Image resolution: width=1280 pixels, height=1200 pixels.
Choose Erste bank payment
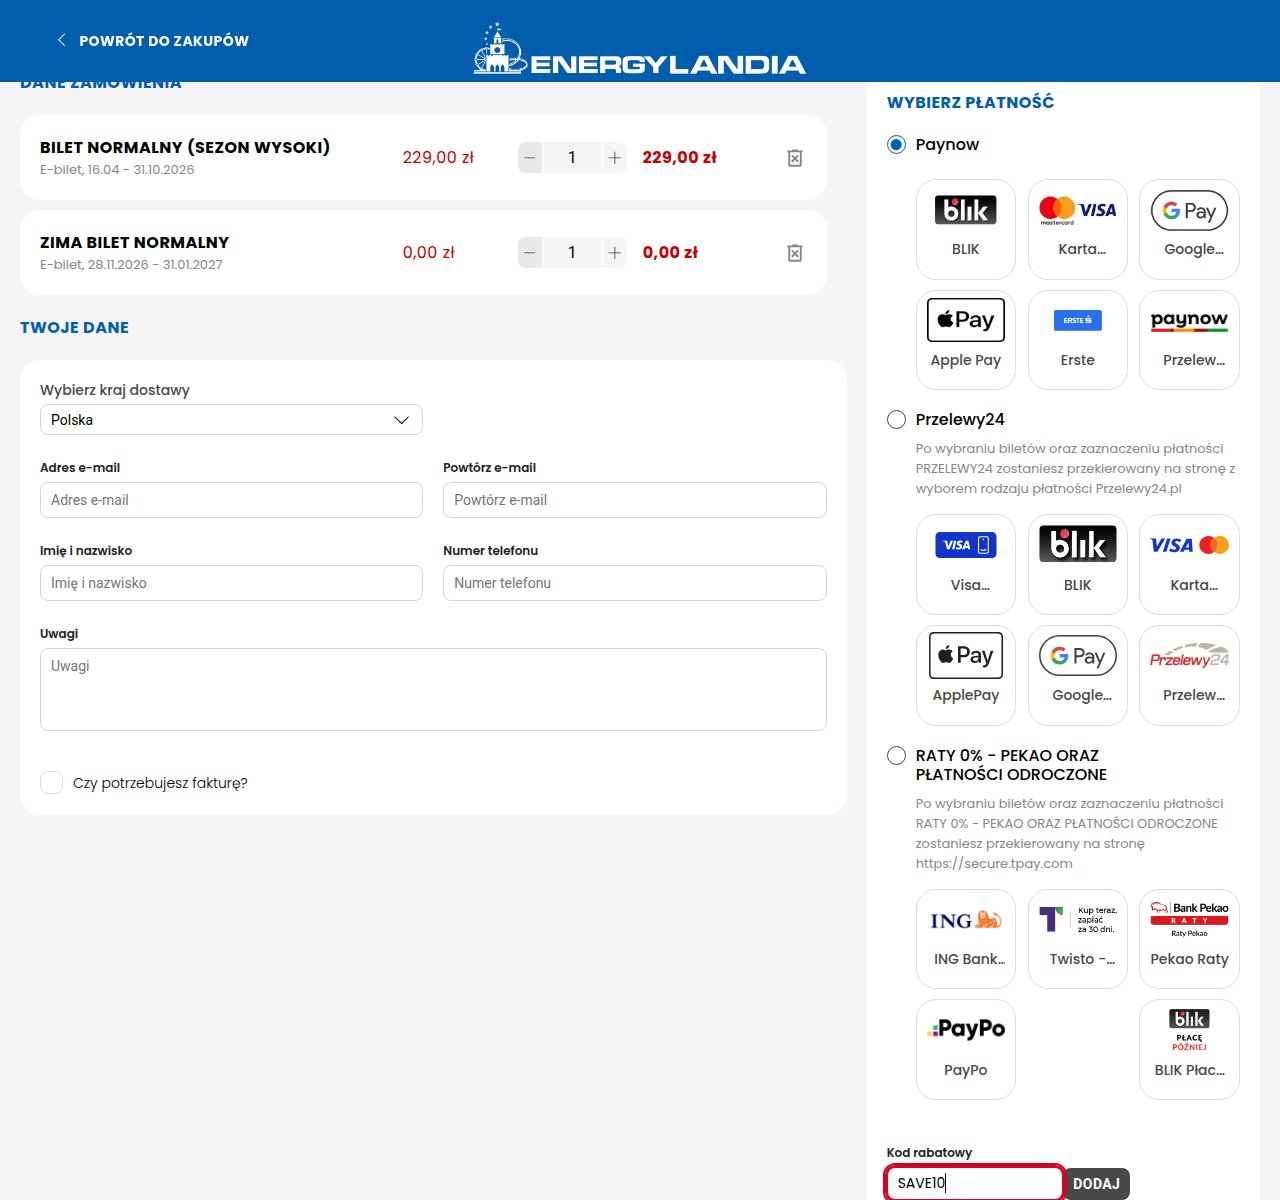coord(1078,340)
